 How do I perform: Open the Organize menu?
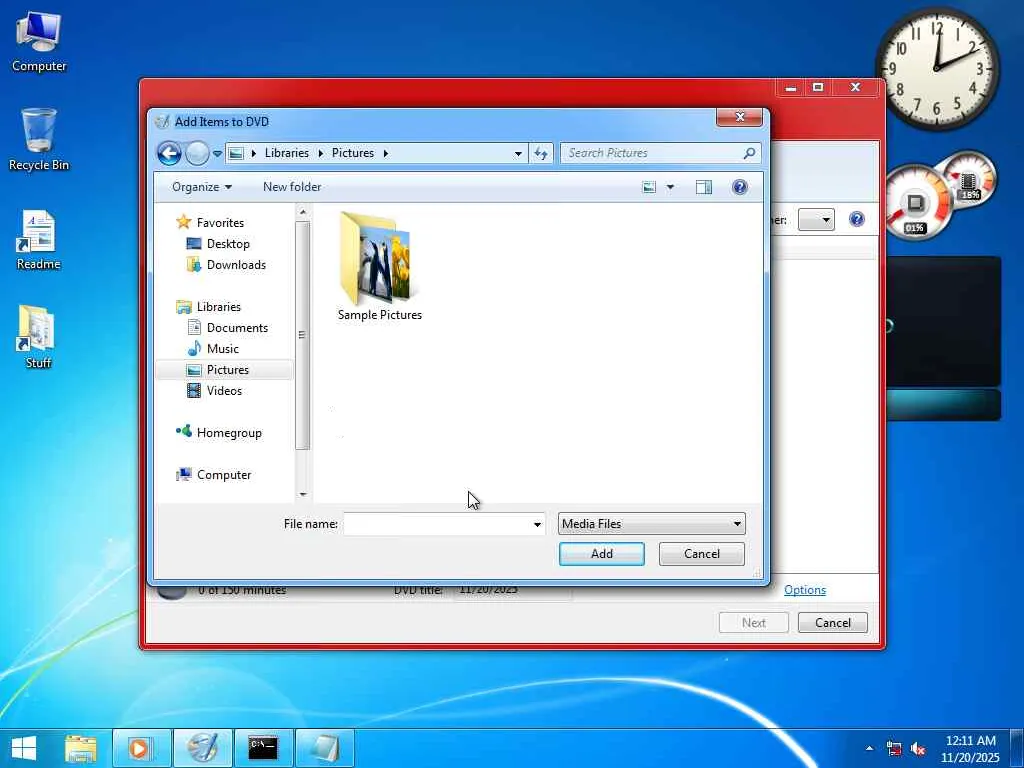[x=202, y=187]
